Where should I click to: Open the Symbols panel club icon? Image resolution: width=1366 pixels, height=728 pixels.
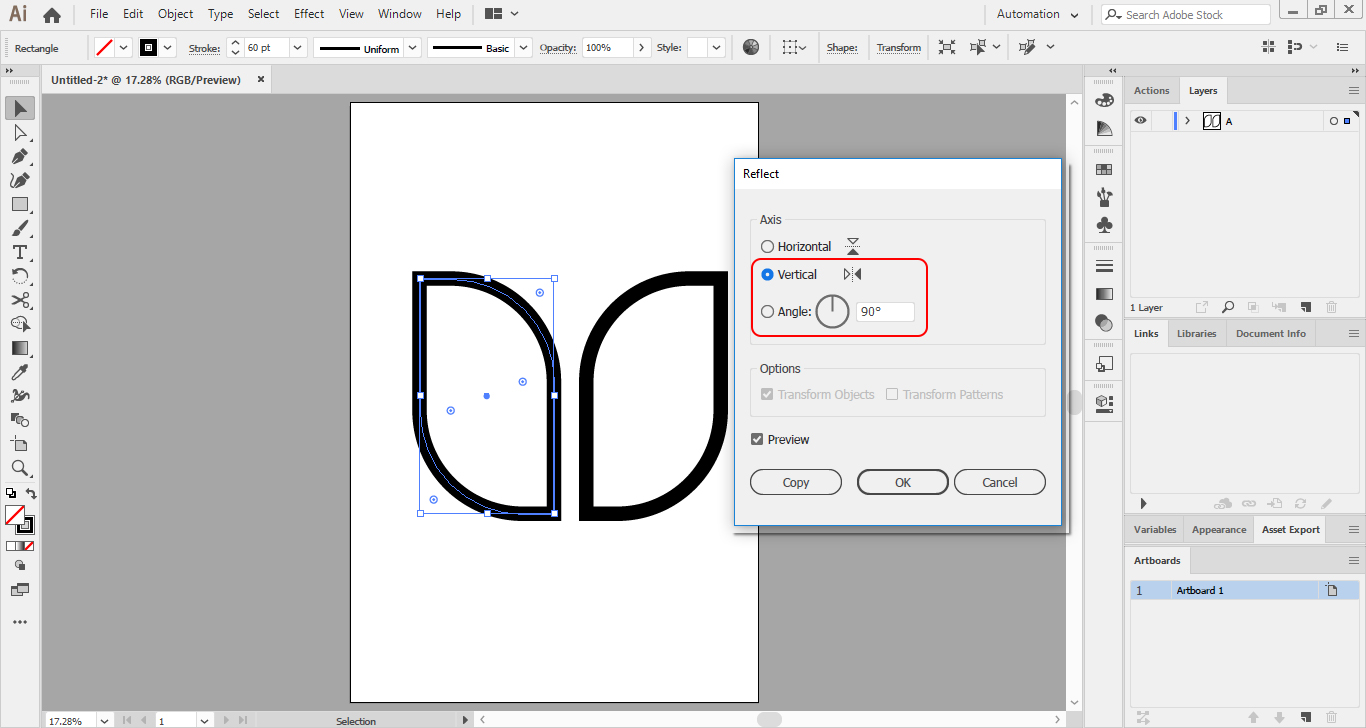click(x=1104, y=226)
